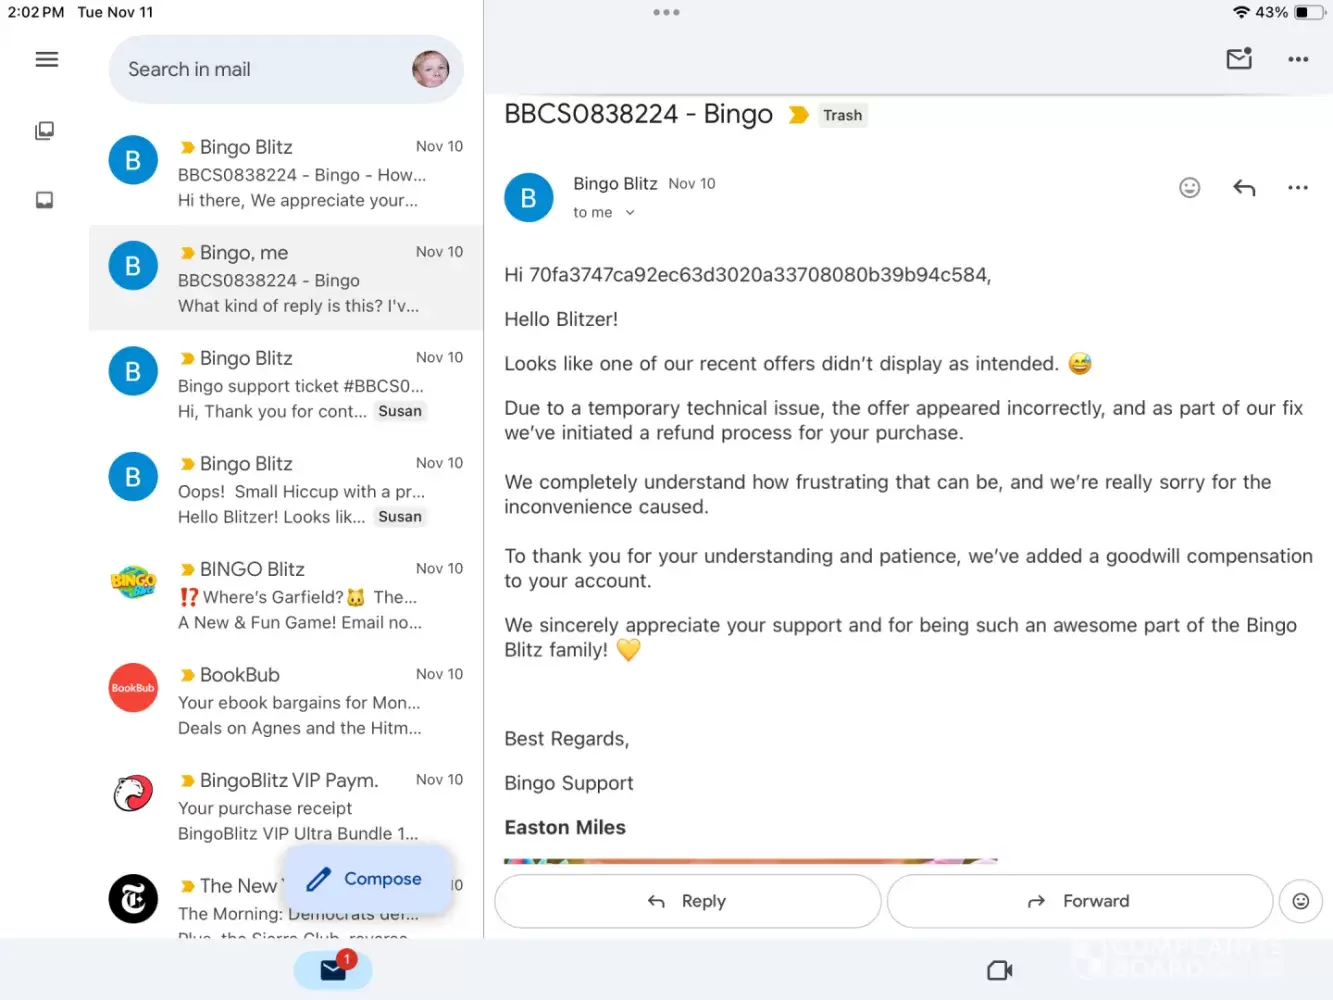1333x1000 pixels.
Task: Open the account profile picture
Action: tap(431, 69)
